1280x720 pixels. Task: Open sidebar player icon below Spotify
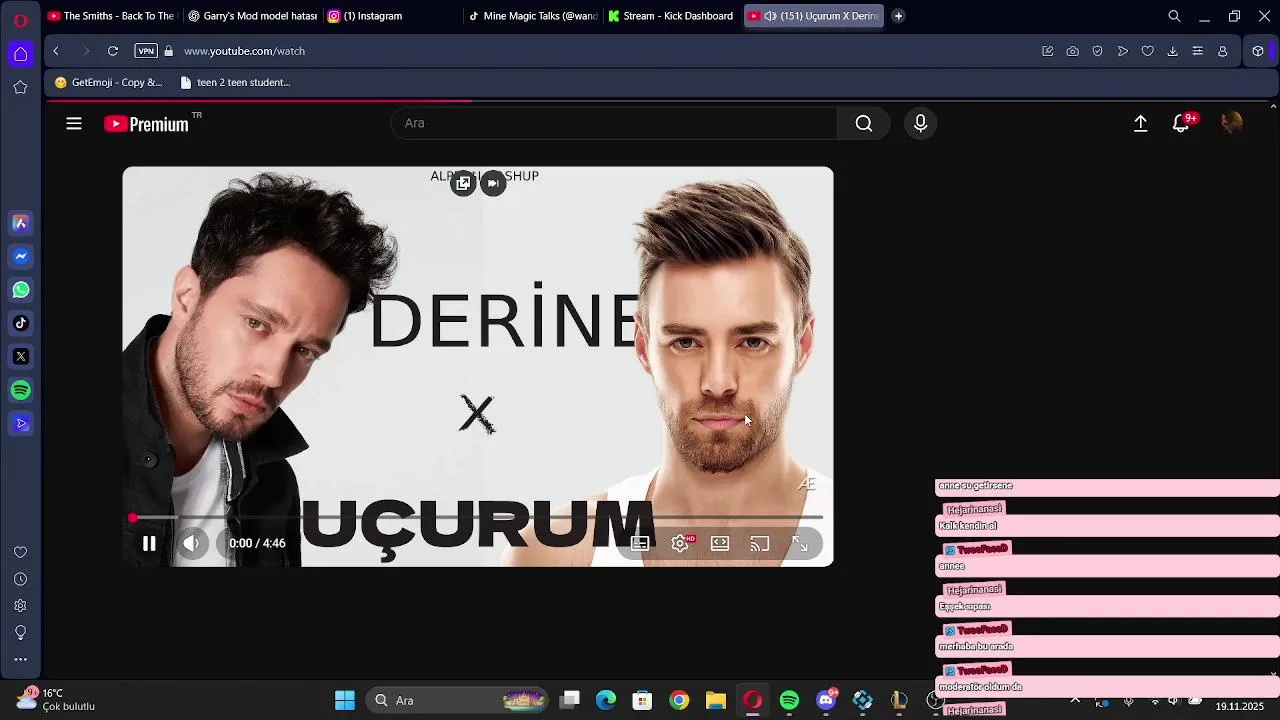point(20,423)
